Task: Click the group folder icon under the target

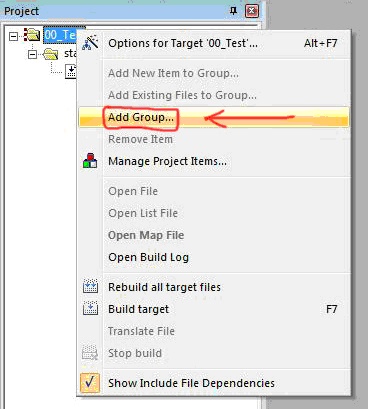Action: click(51, 54)
